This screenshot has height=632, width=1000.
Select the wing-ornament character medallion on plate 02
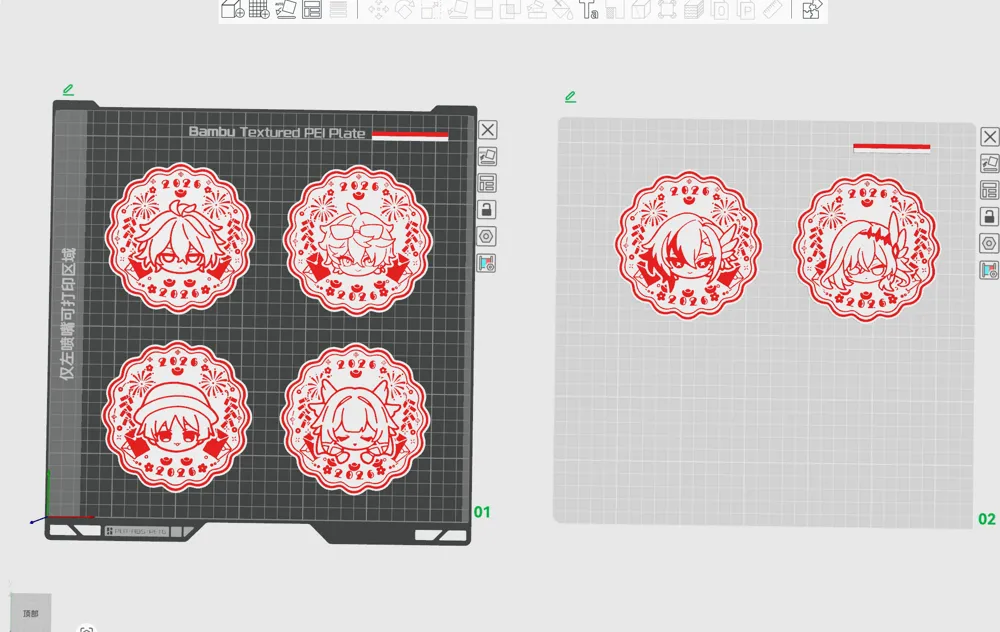pos(689,244)
